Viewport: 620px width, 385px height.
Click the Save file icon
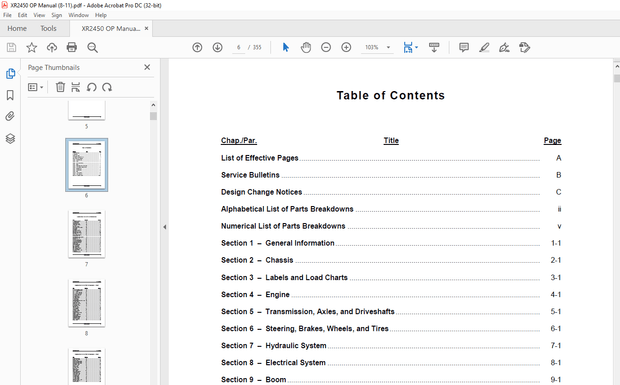coord(11,47)
